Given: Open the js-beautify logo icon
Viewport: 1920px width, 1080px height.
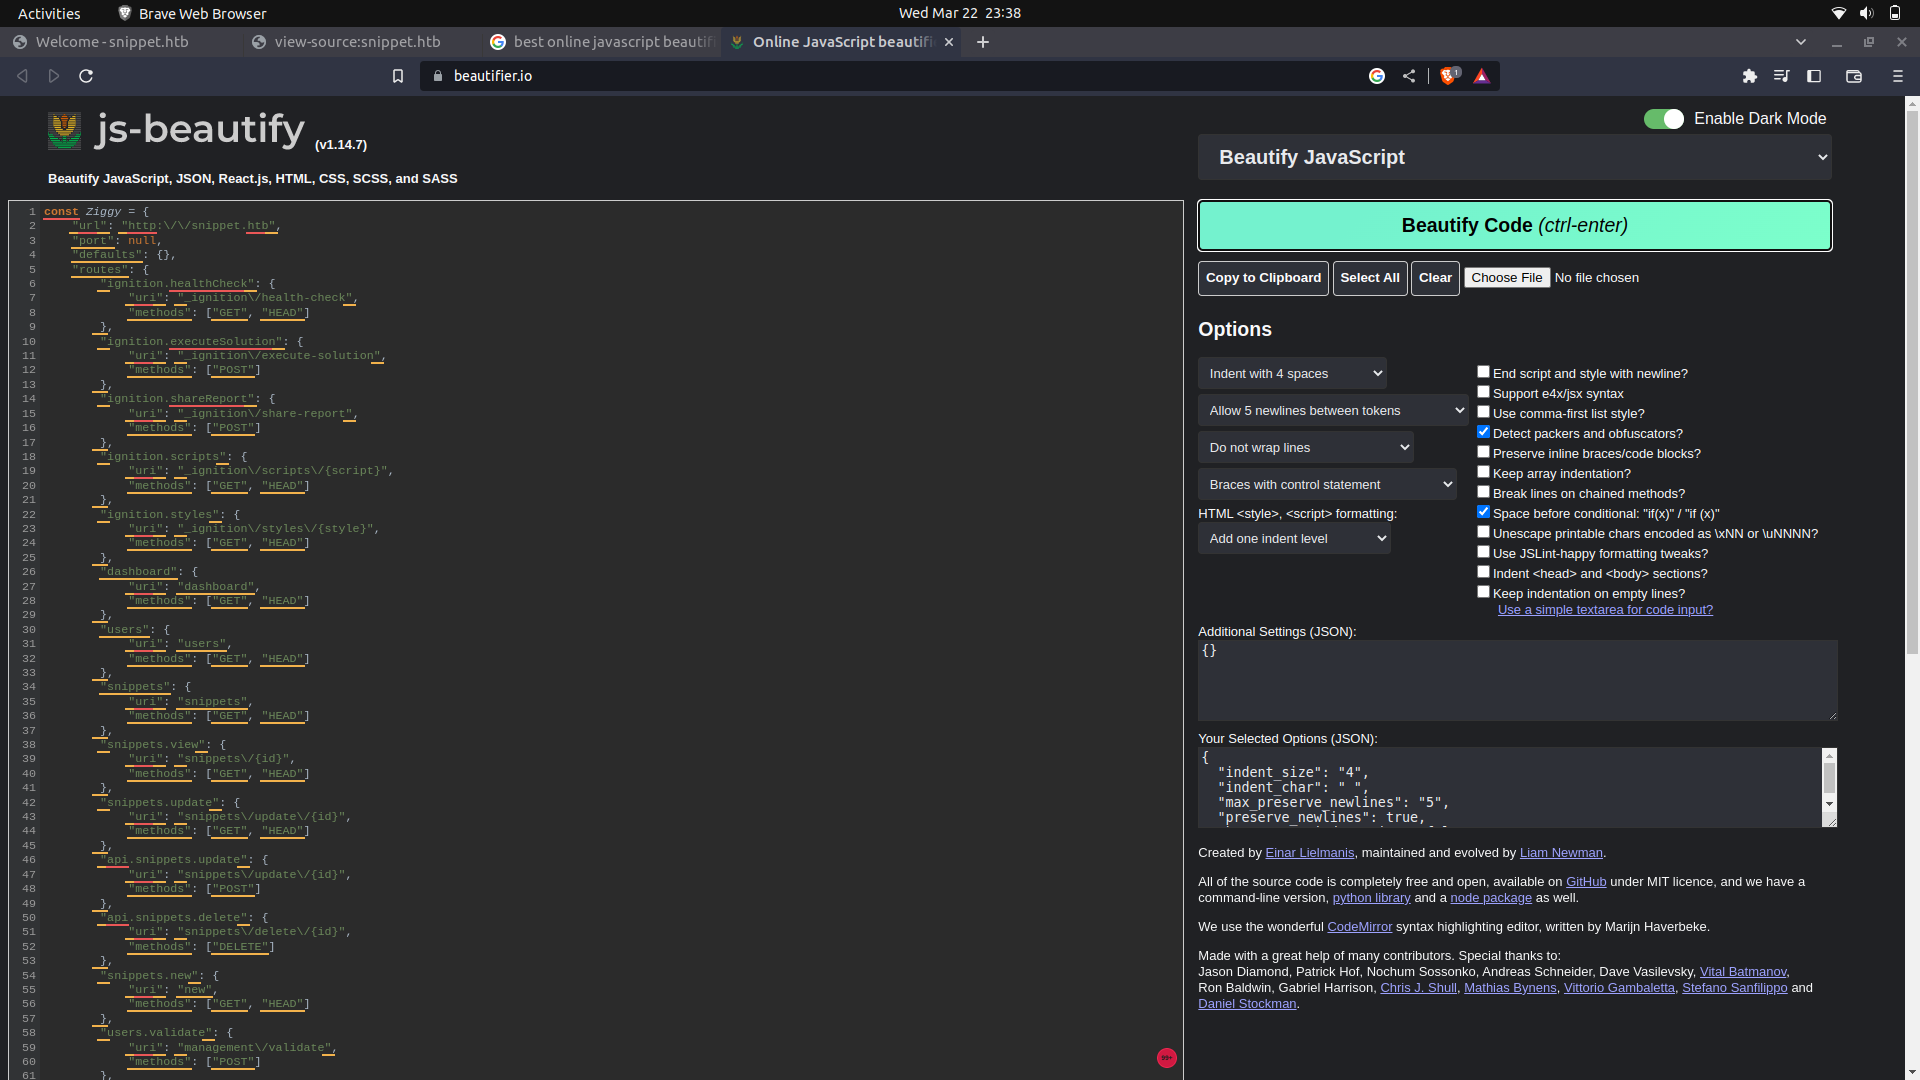Looking at the screenshot, I should point(64,130).
